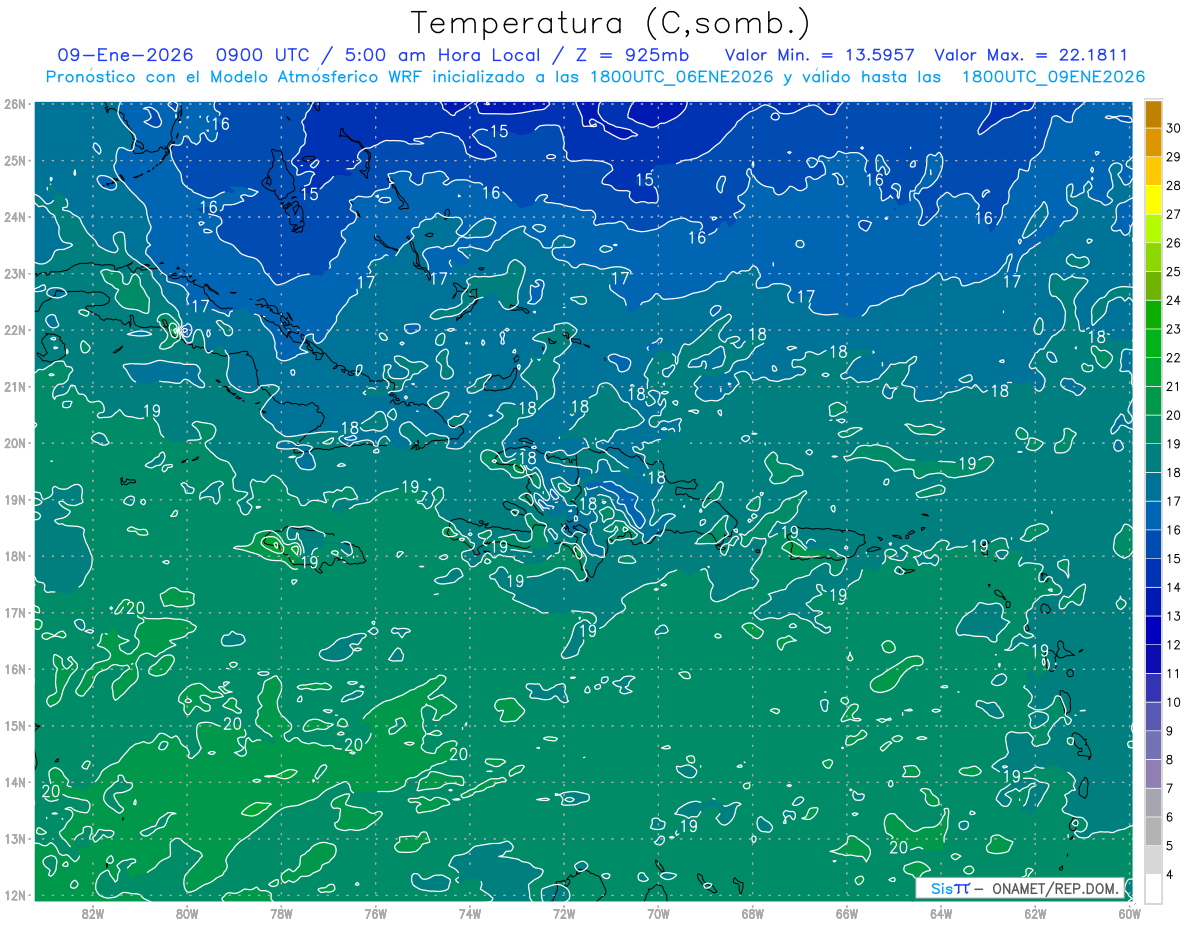Click the 'Valor Max. = 22.1811' text
The width and height of the screenshot is (1200, 927).
click(1031, 55)
